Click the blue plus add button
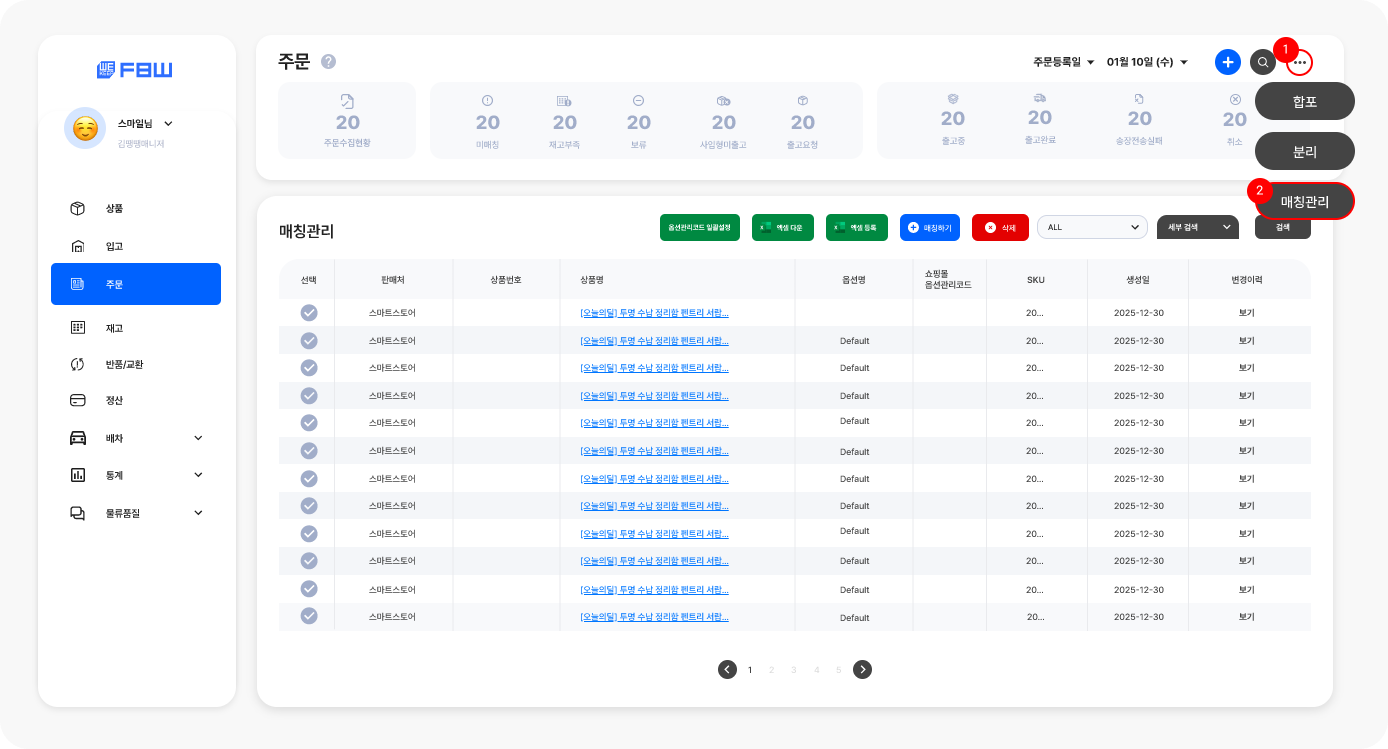 tap(1228, 62)
